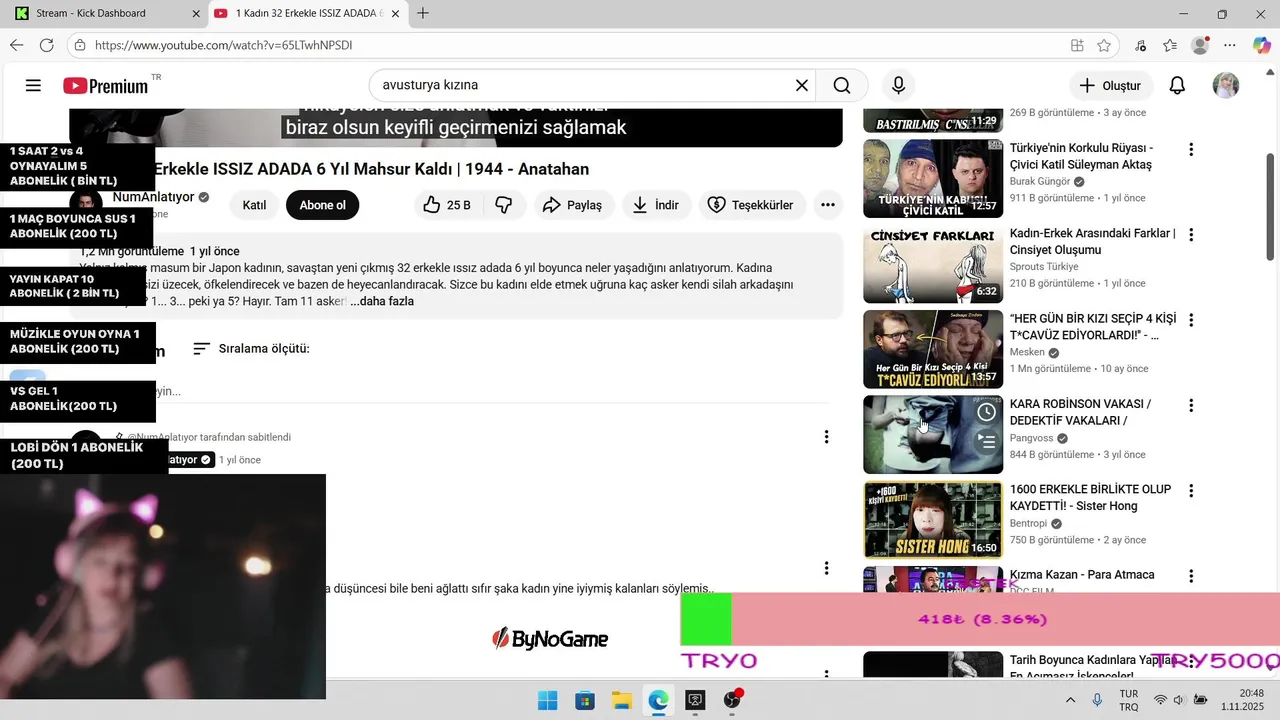This screenshot has height=720, width=1280.
Task: Open Bentropi channel link
Action: pos(1029,523)
